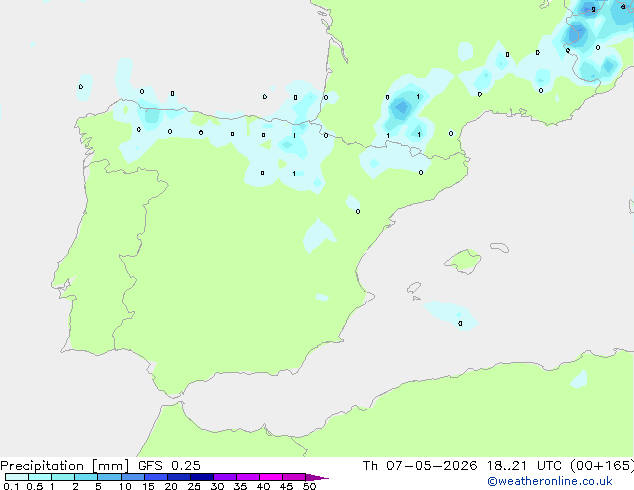This screenshot has width=634, height=490.
Task: Click the Menorca island outline
Action: tap(499, 247)
